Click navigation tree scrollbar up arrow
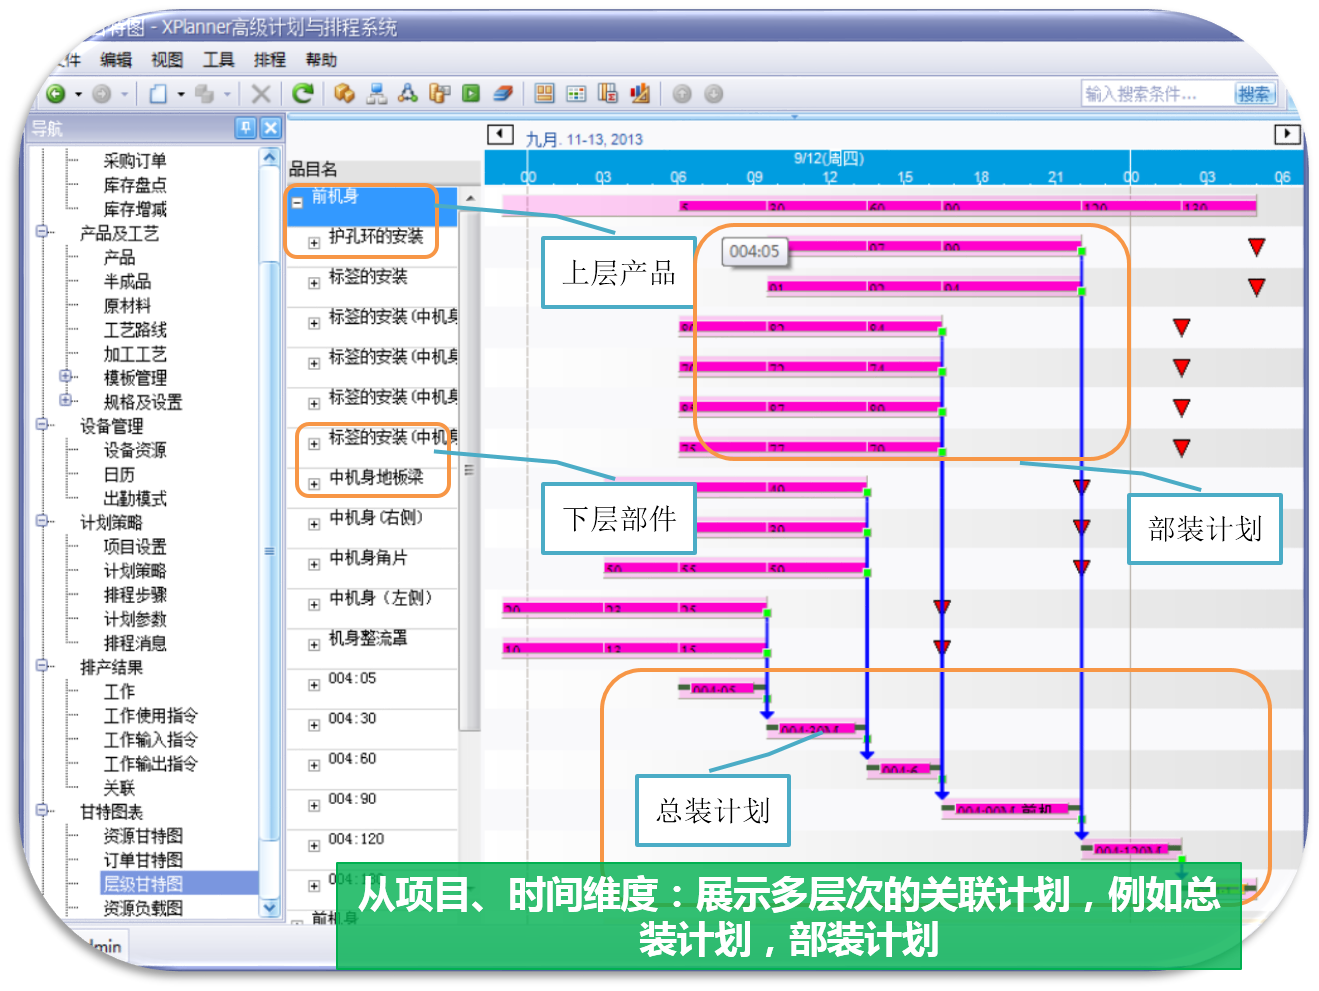Image resolution: width=1319 pixels, height=991 pixels. (x=269, y=157)
